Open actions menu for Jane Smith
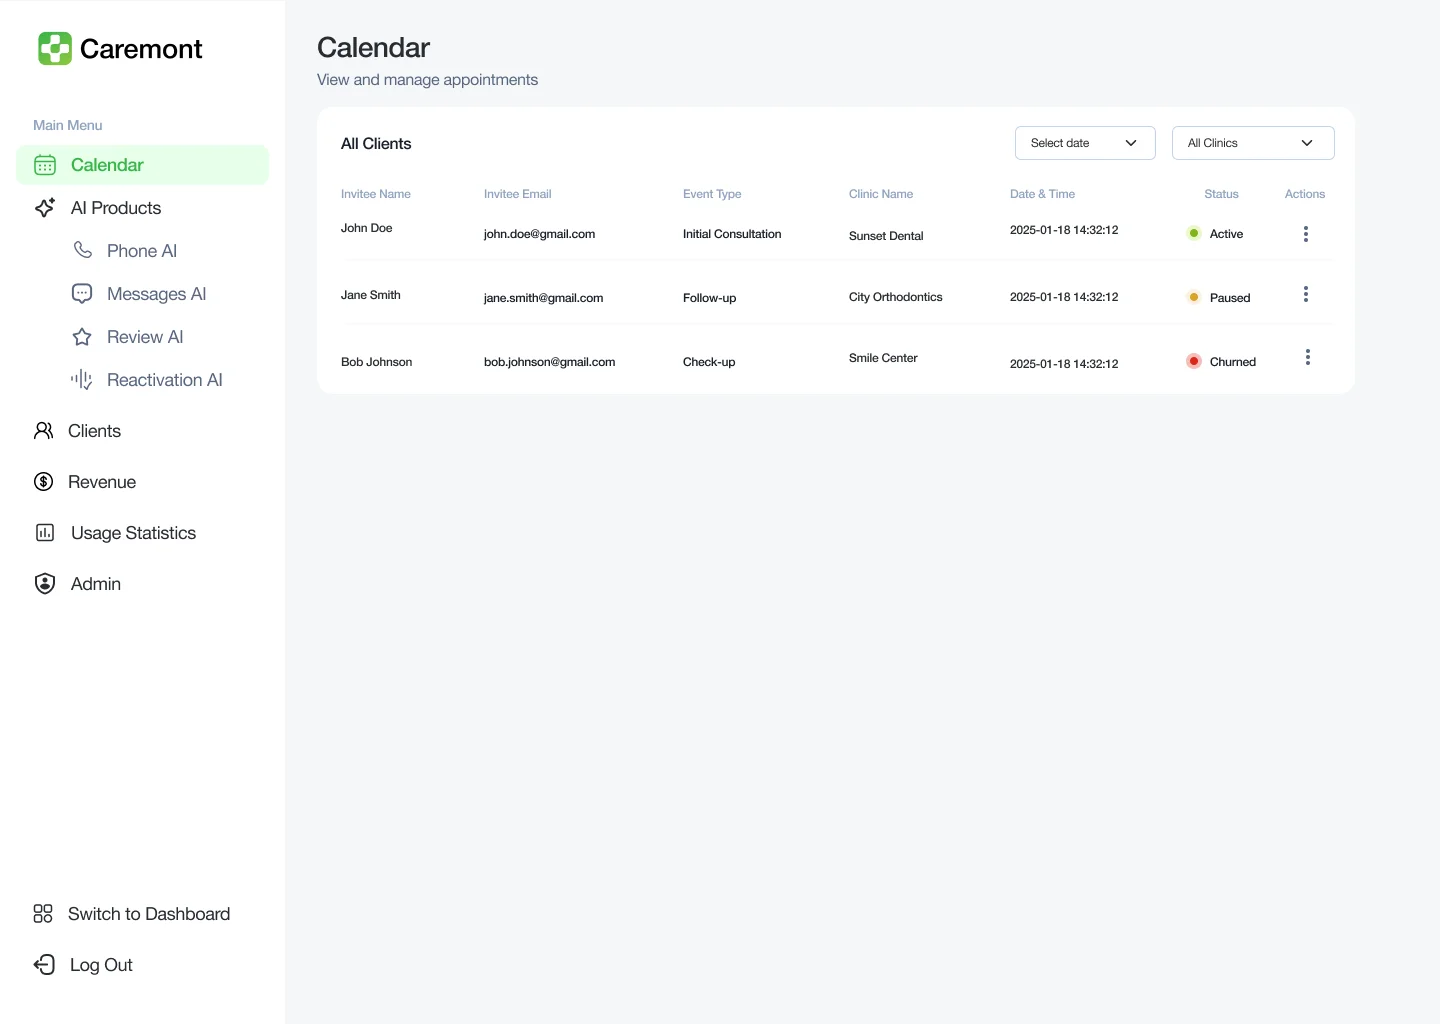 point(1305,294)
